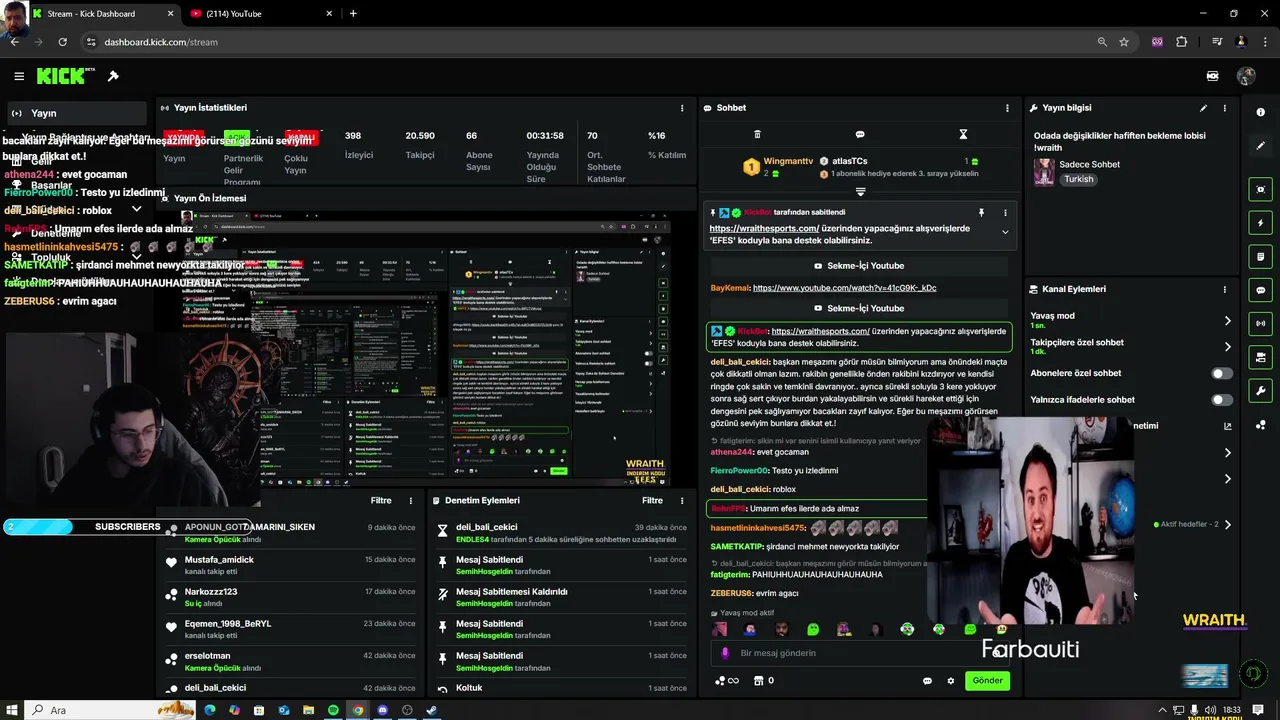1280x720 pixels.
Task: Click the icon left of the profile avatar in Kick header
Action: click(x=1212, y=76)
